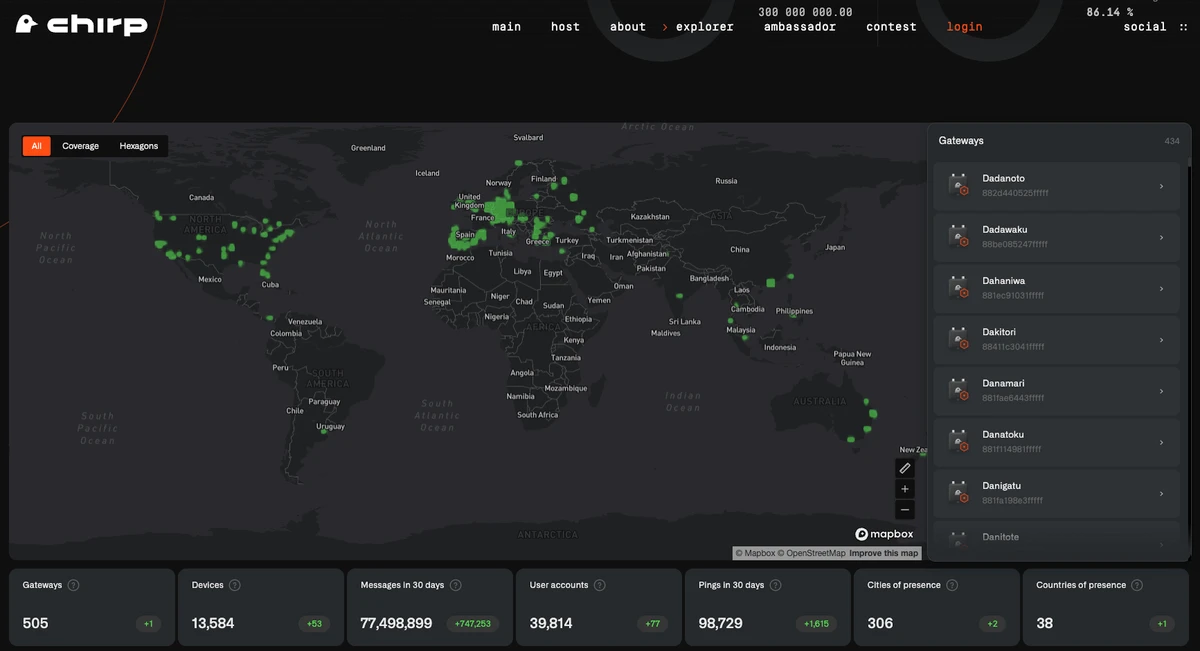1200x651 pixels.
Task: Switch map to Hexagons view
Action: pyautogui.click(x=139, y=146)
